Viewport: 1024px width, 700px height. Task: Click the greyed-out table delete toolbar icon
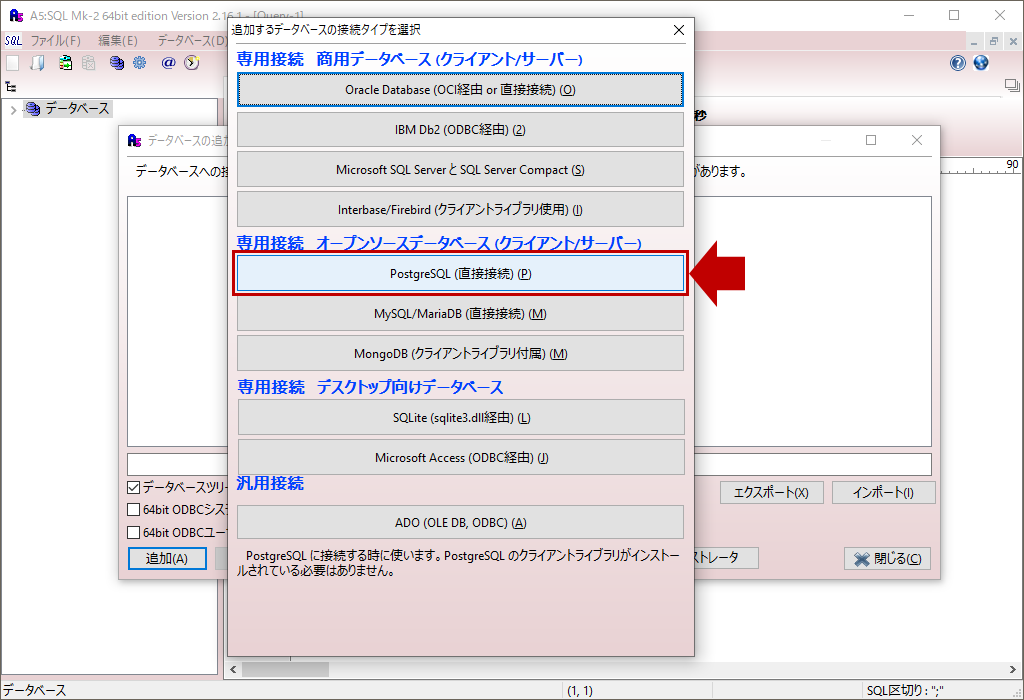tap(89, 63)
